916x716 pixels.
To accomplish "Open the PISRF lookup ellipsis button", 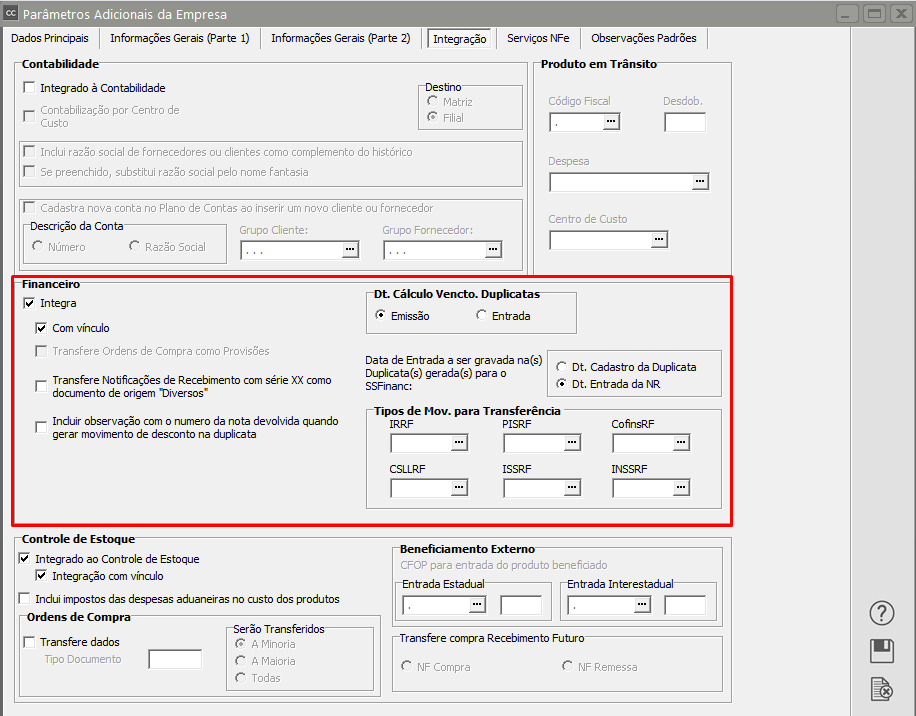I will click(572, 443).
